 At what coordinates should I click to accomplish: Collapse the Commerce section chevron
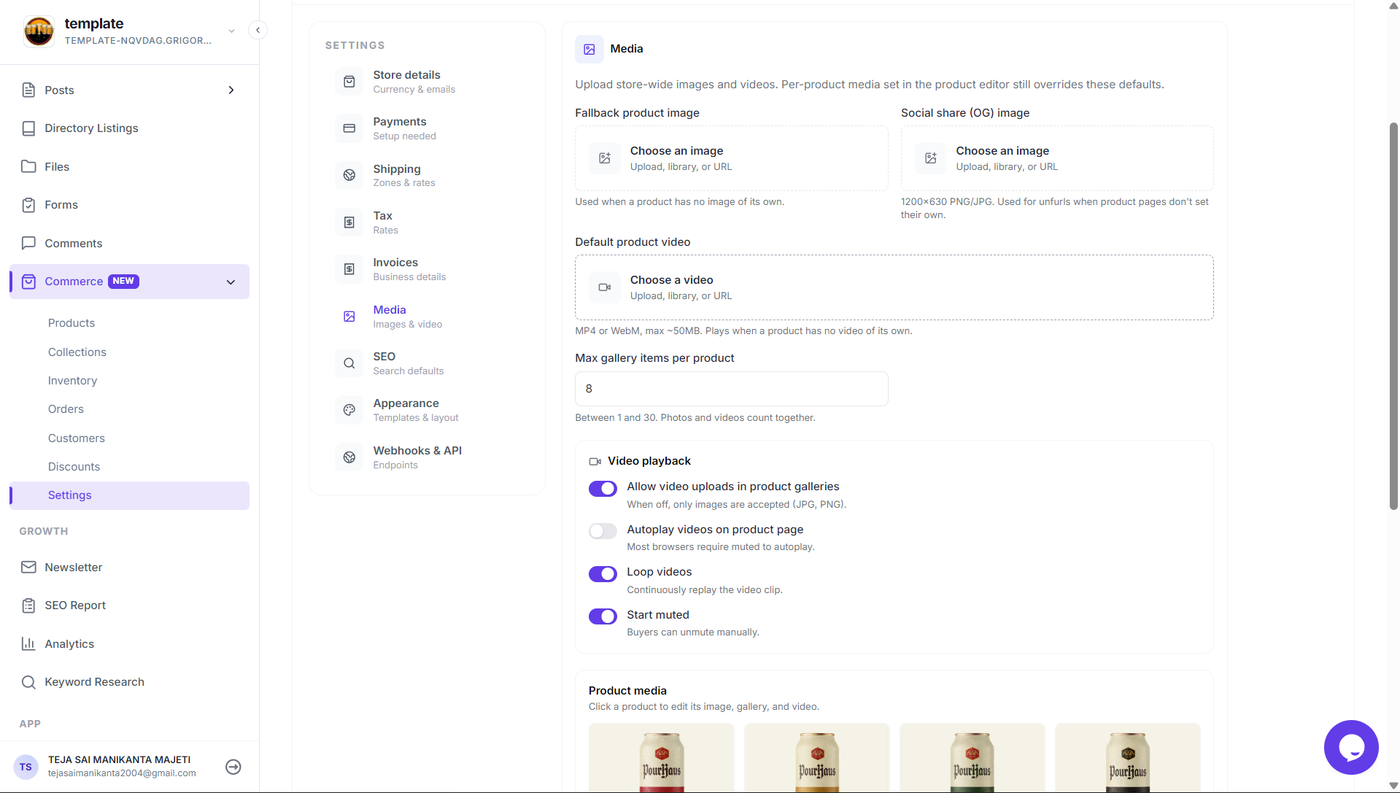[x=231, y=282]
